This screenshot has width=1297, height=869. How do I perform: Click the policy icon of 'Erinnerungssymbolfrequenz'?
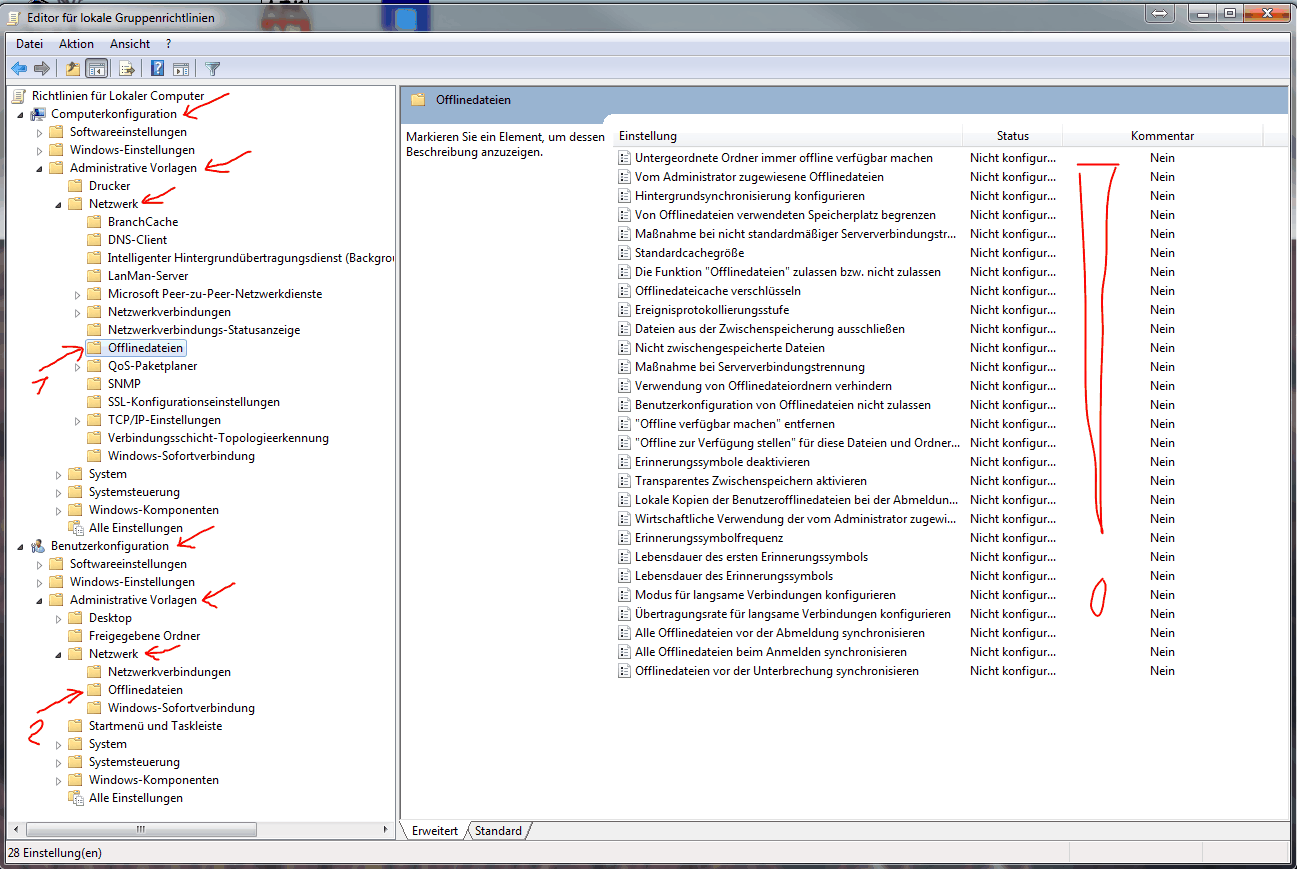[624, 538]
